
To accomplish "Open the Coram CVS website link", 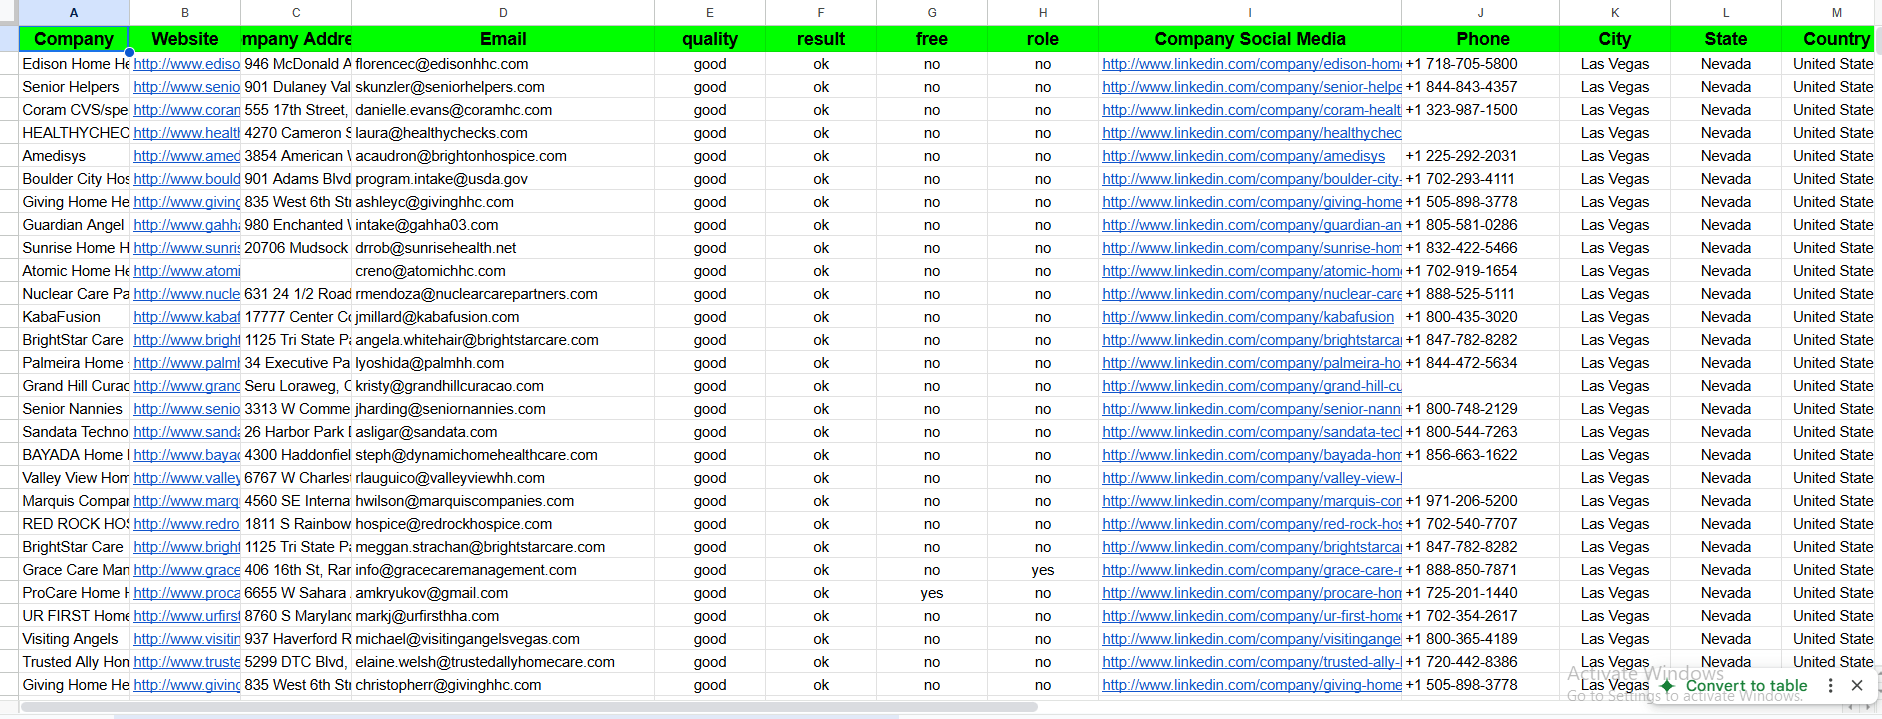I will [187, 110].
